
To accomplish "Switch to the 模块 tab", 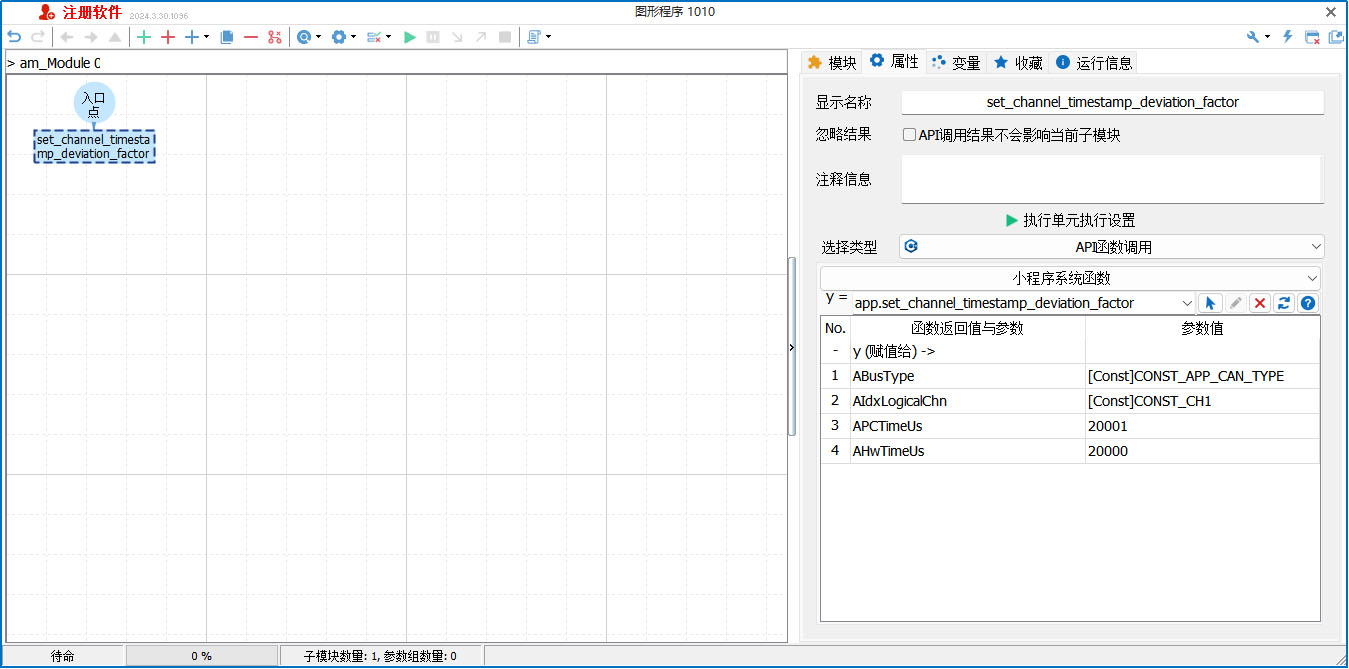I will (x=832, y=62).
